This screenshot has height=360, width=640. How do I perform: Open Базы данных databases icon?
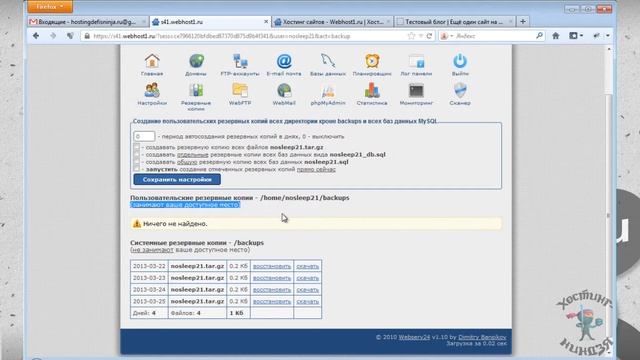click(328, 61)
